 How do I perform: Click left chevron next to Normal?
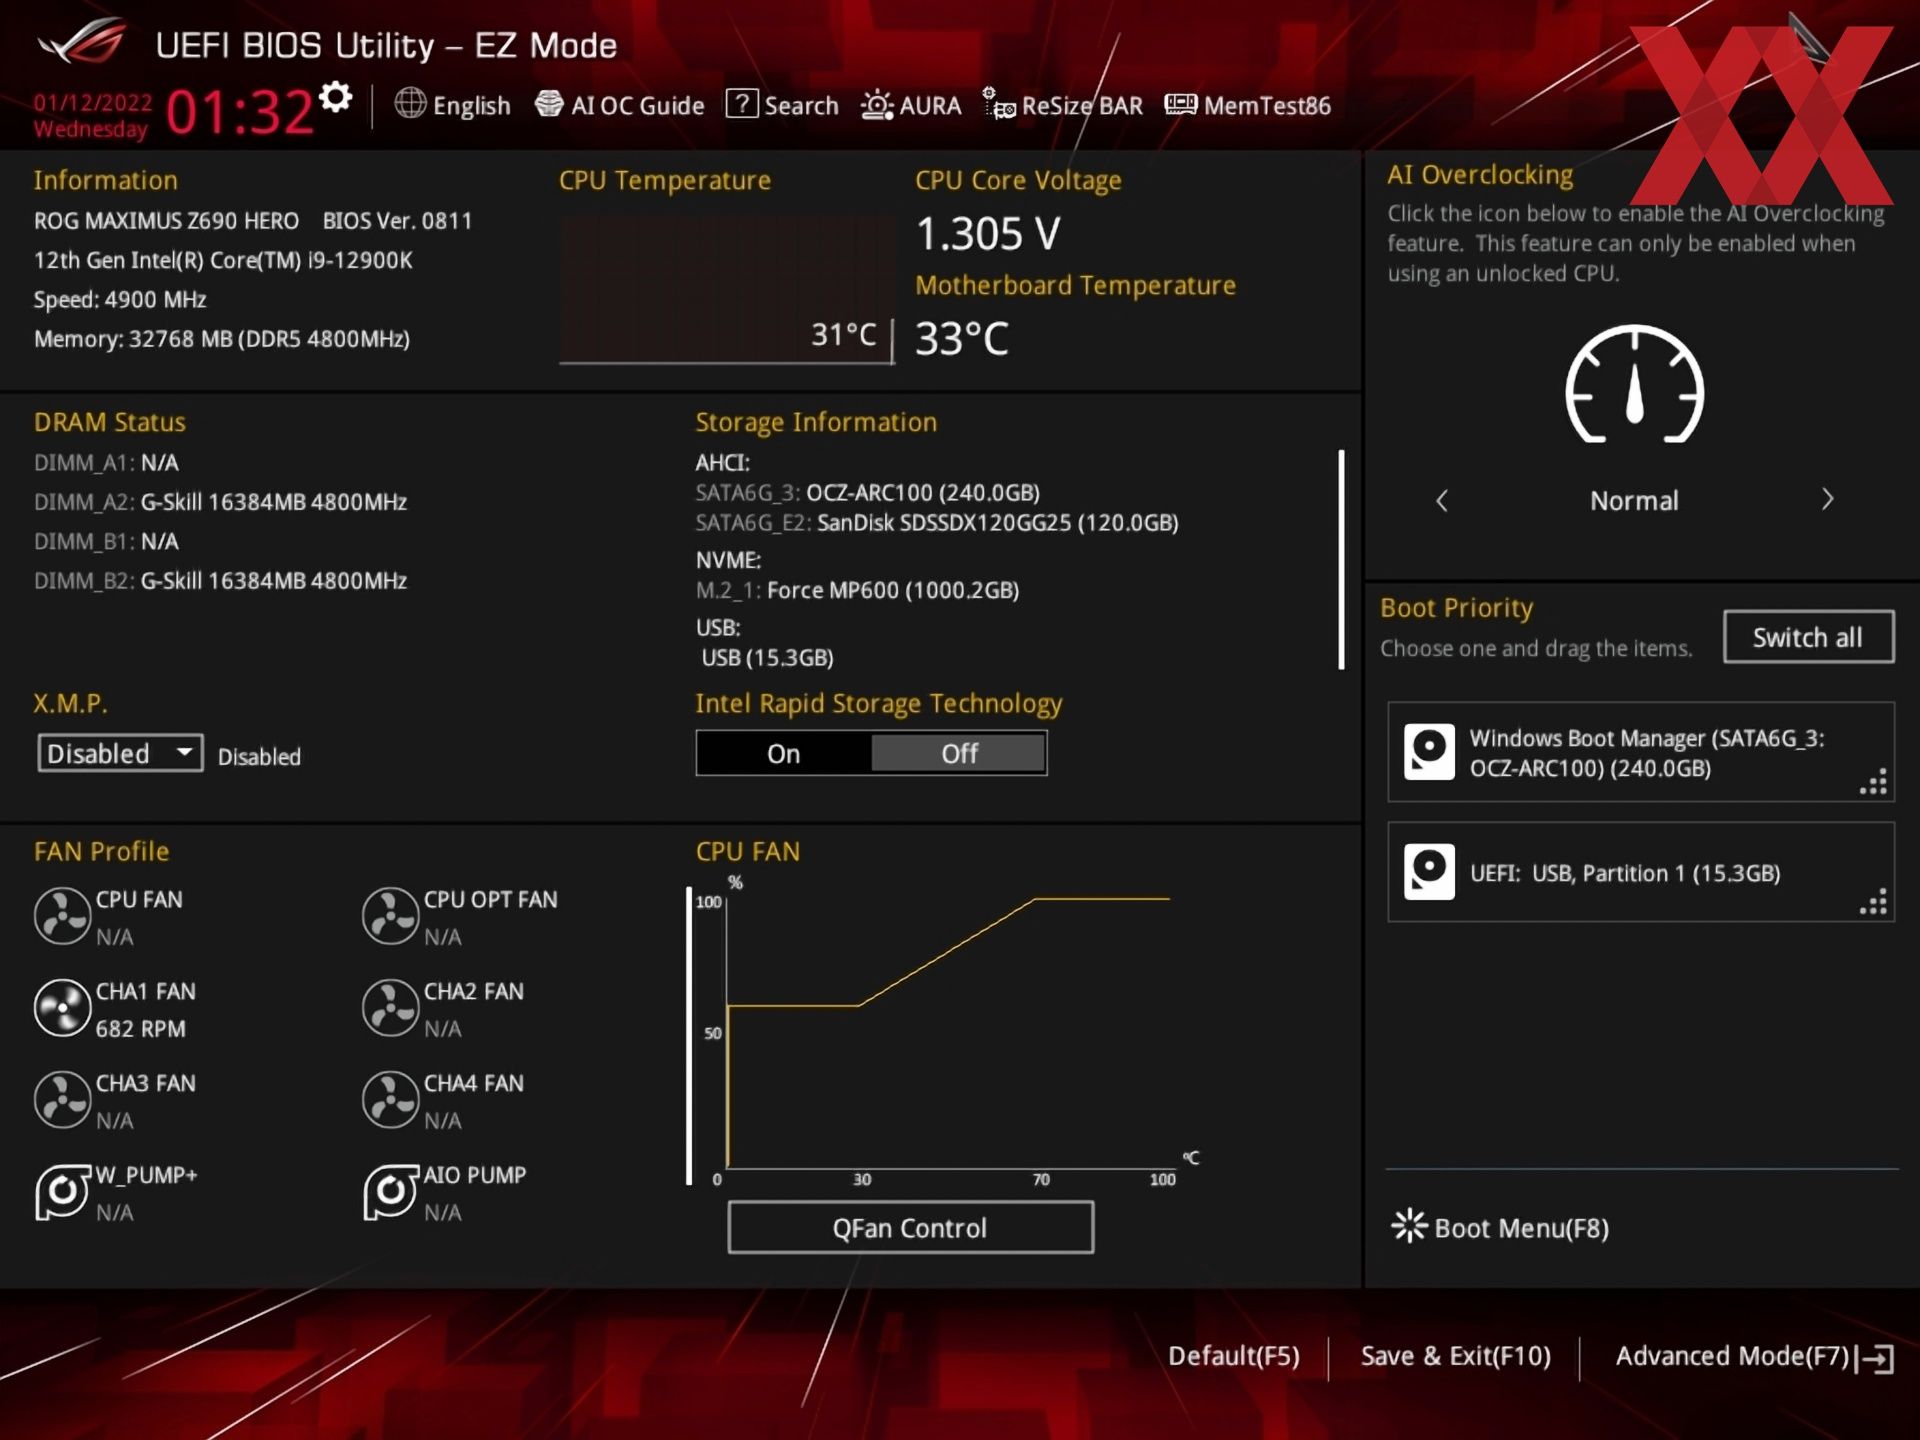1441,500
